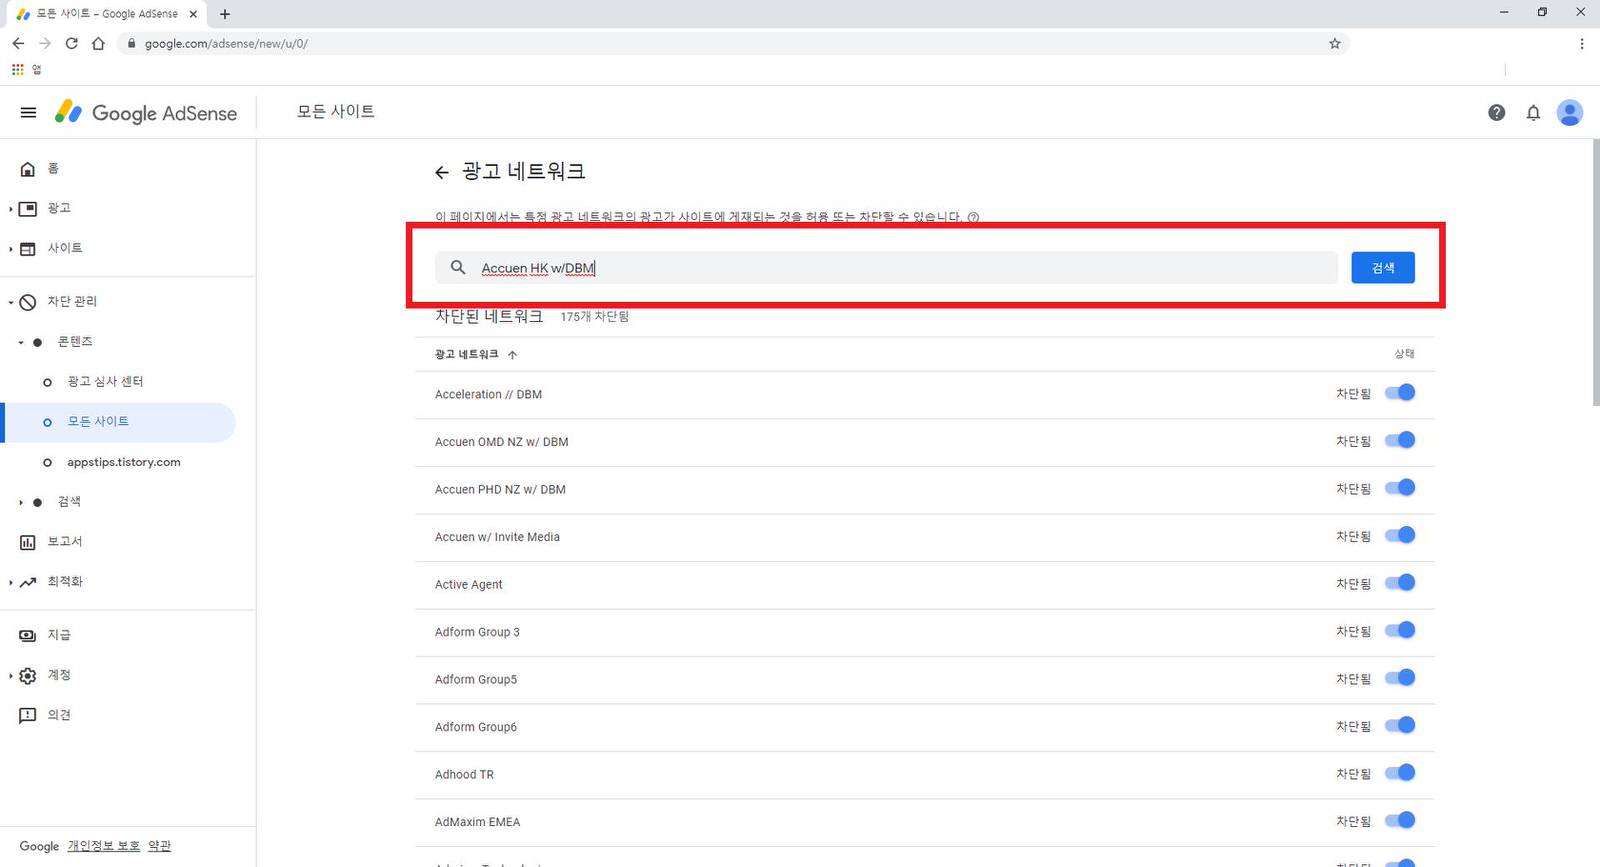Click the Google footer logo link
This screenshot has width=1600, height=867.
coord(39,846)
